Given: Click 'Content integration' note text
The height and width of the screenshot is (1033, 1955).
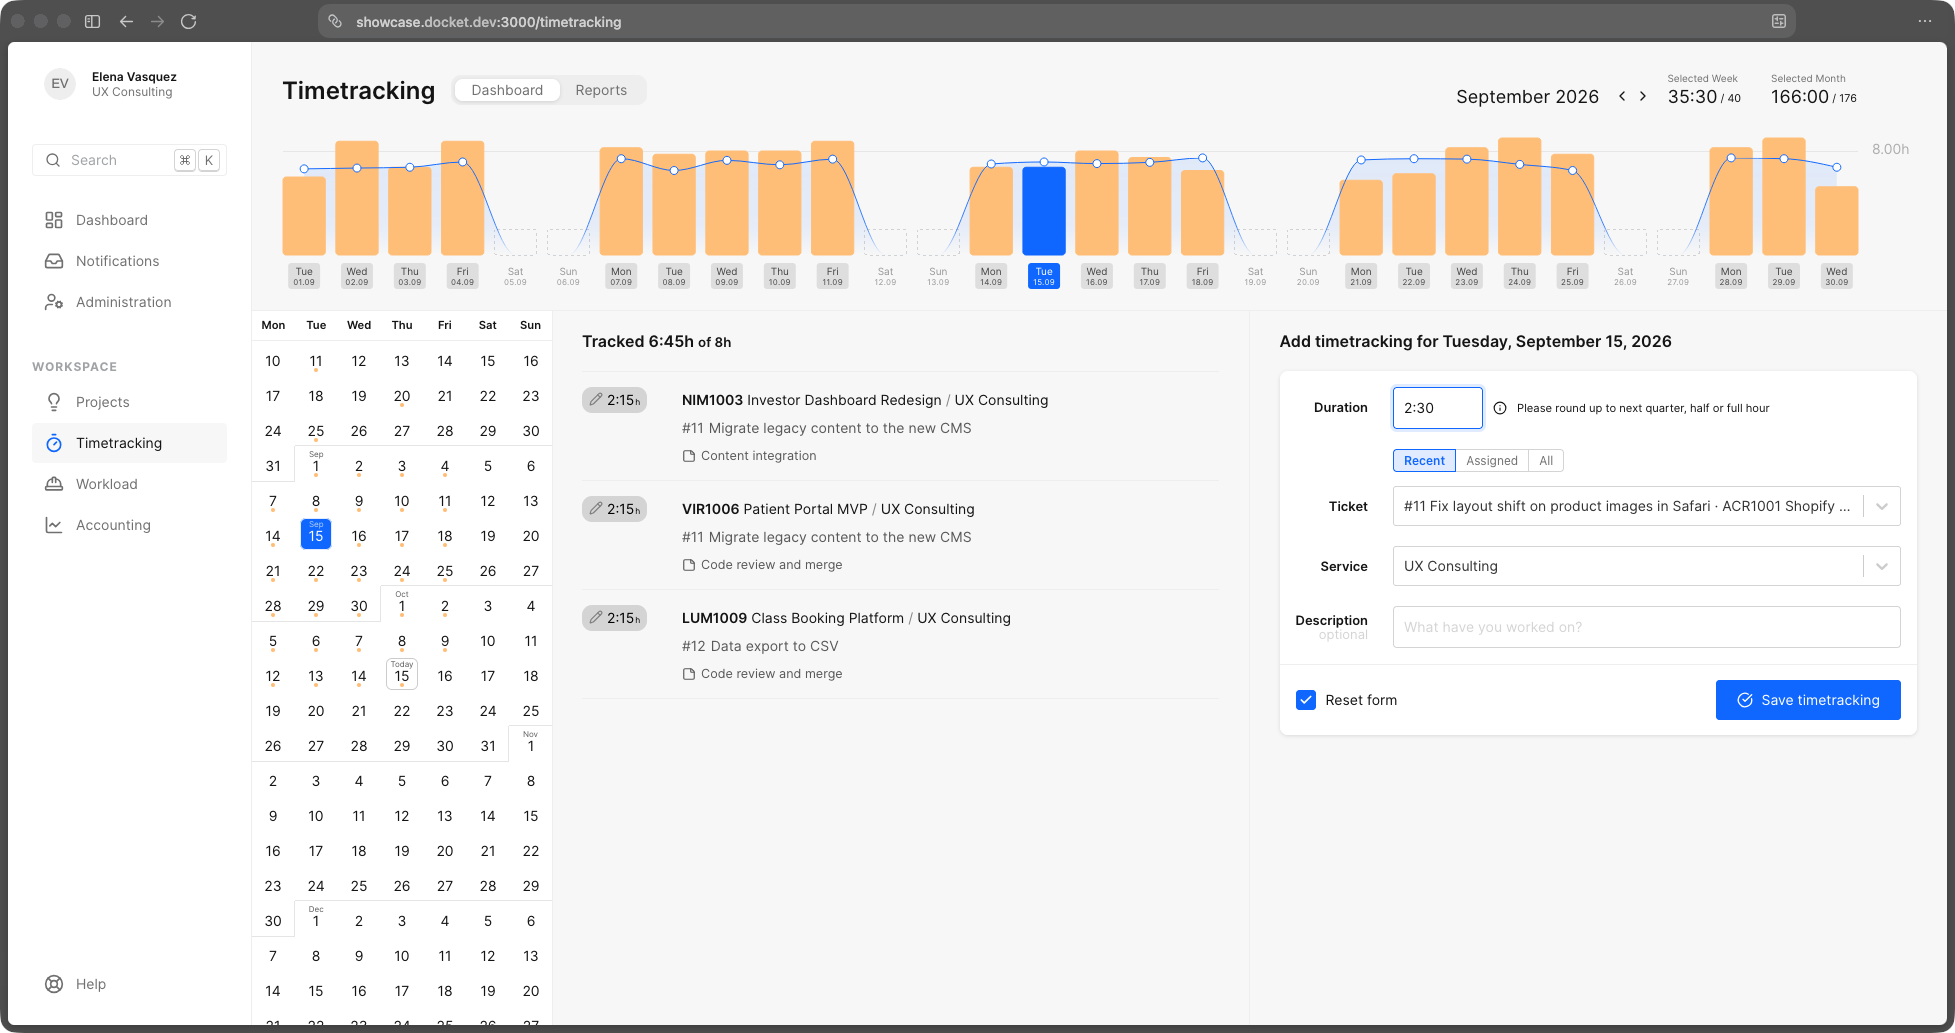Looking at the screenshot, I should (x=758, y=456).
